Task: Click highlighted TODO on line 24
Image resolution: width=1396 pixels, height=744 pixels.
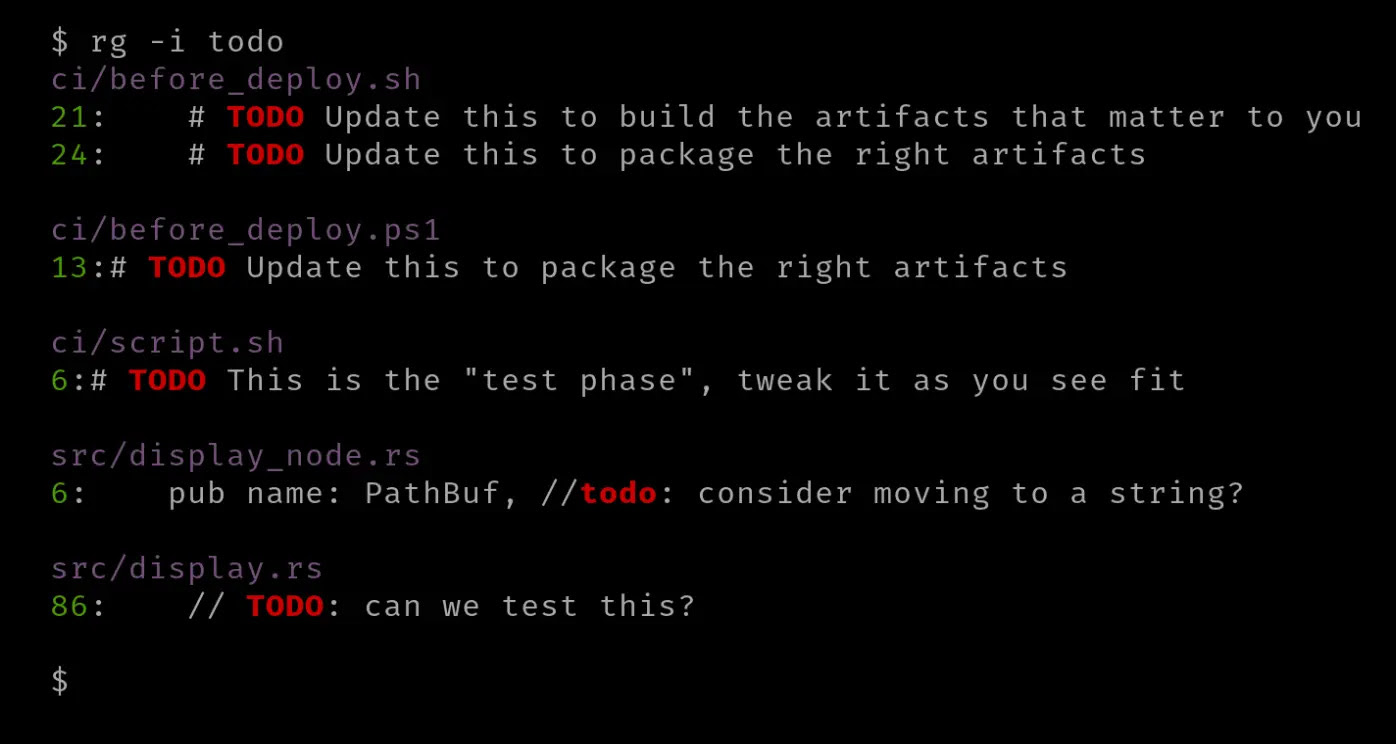Action: pos(265,155)
